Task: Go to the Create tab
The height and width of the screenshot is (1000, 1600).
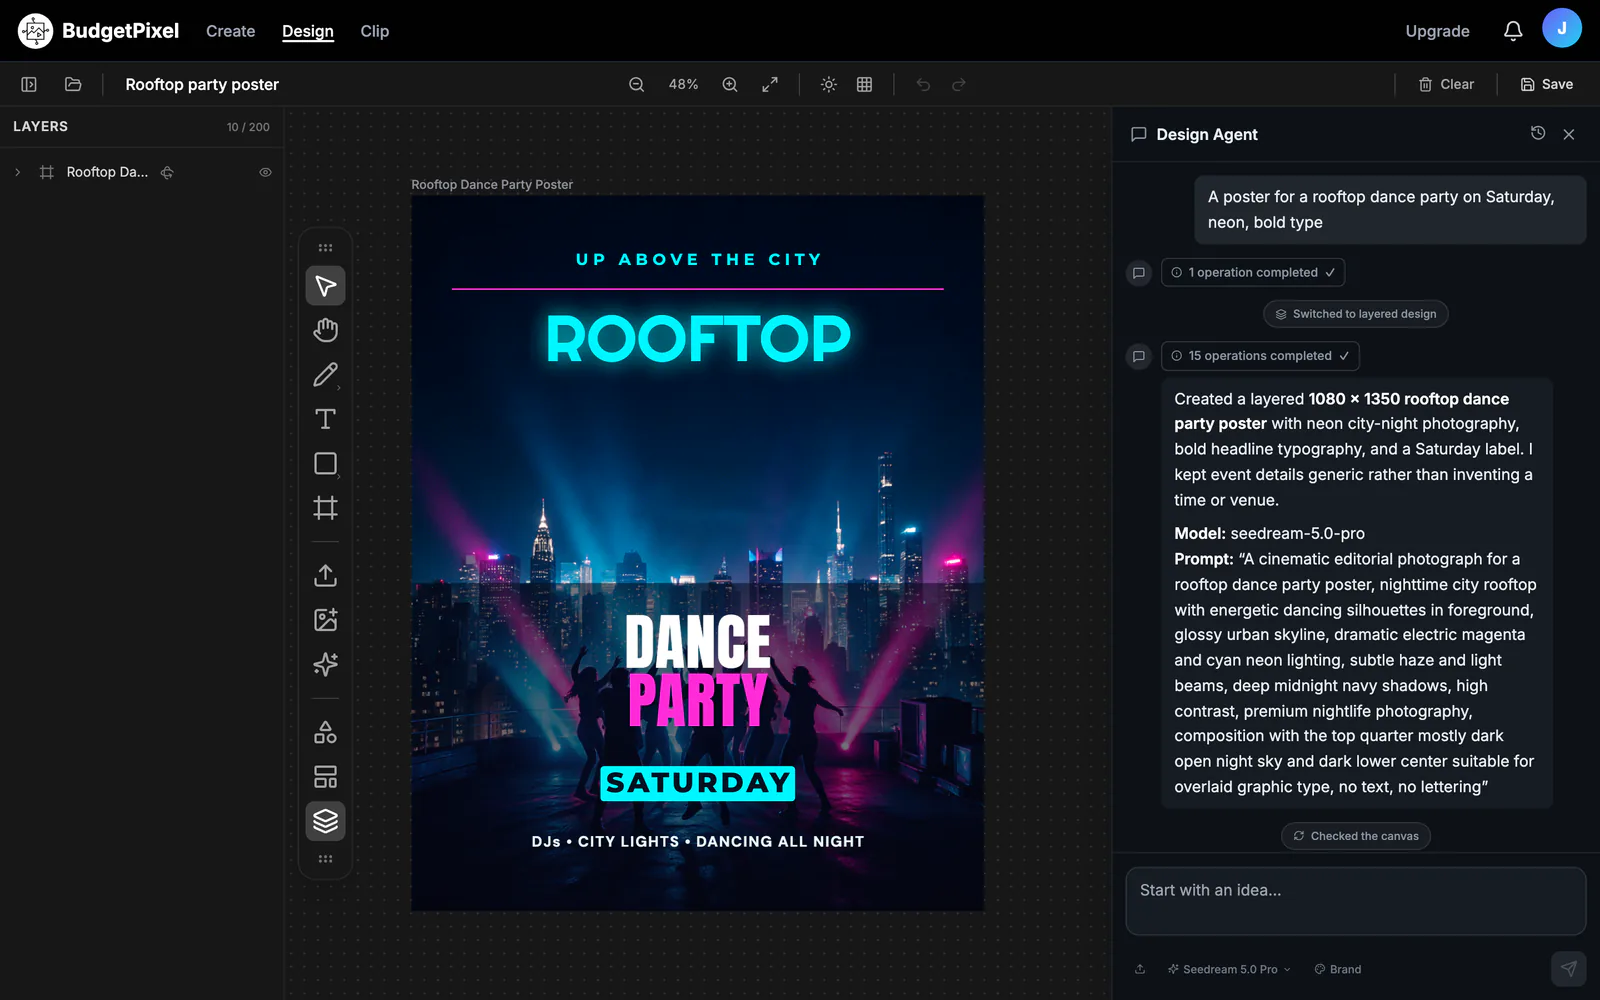Action: 230,31
